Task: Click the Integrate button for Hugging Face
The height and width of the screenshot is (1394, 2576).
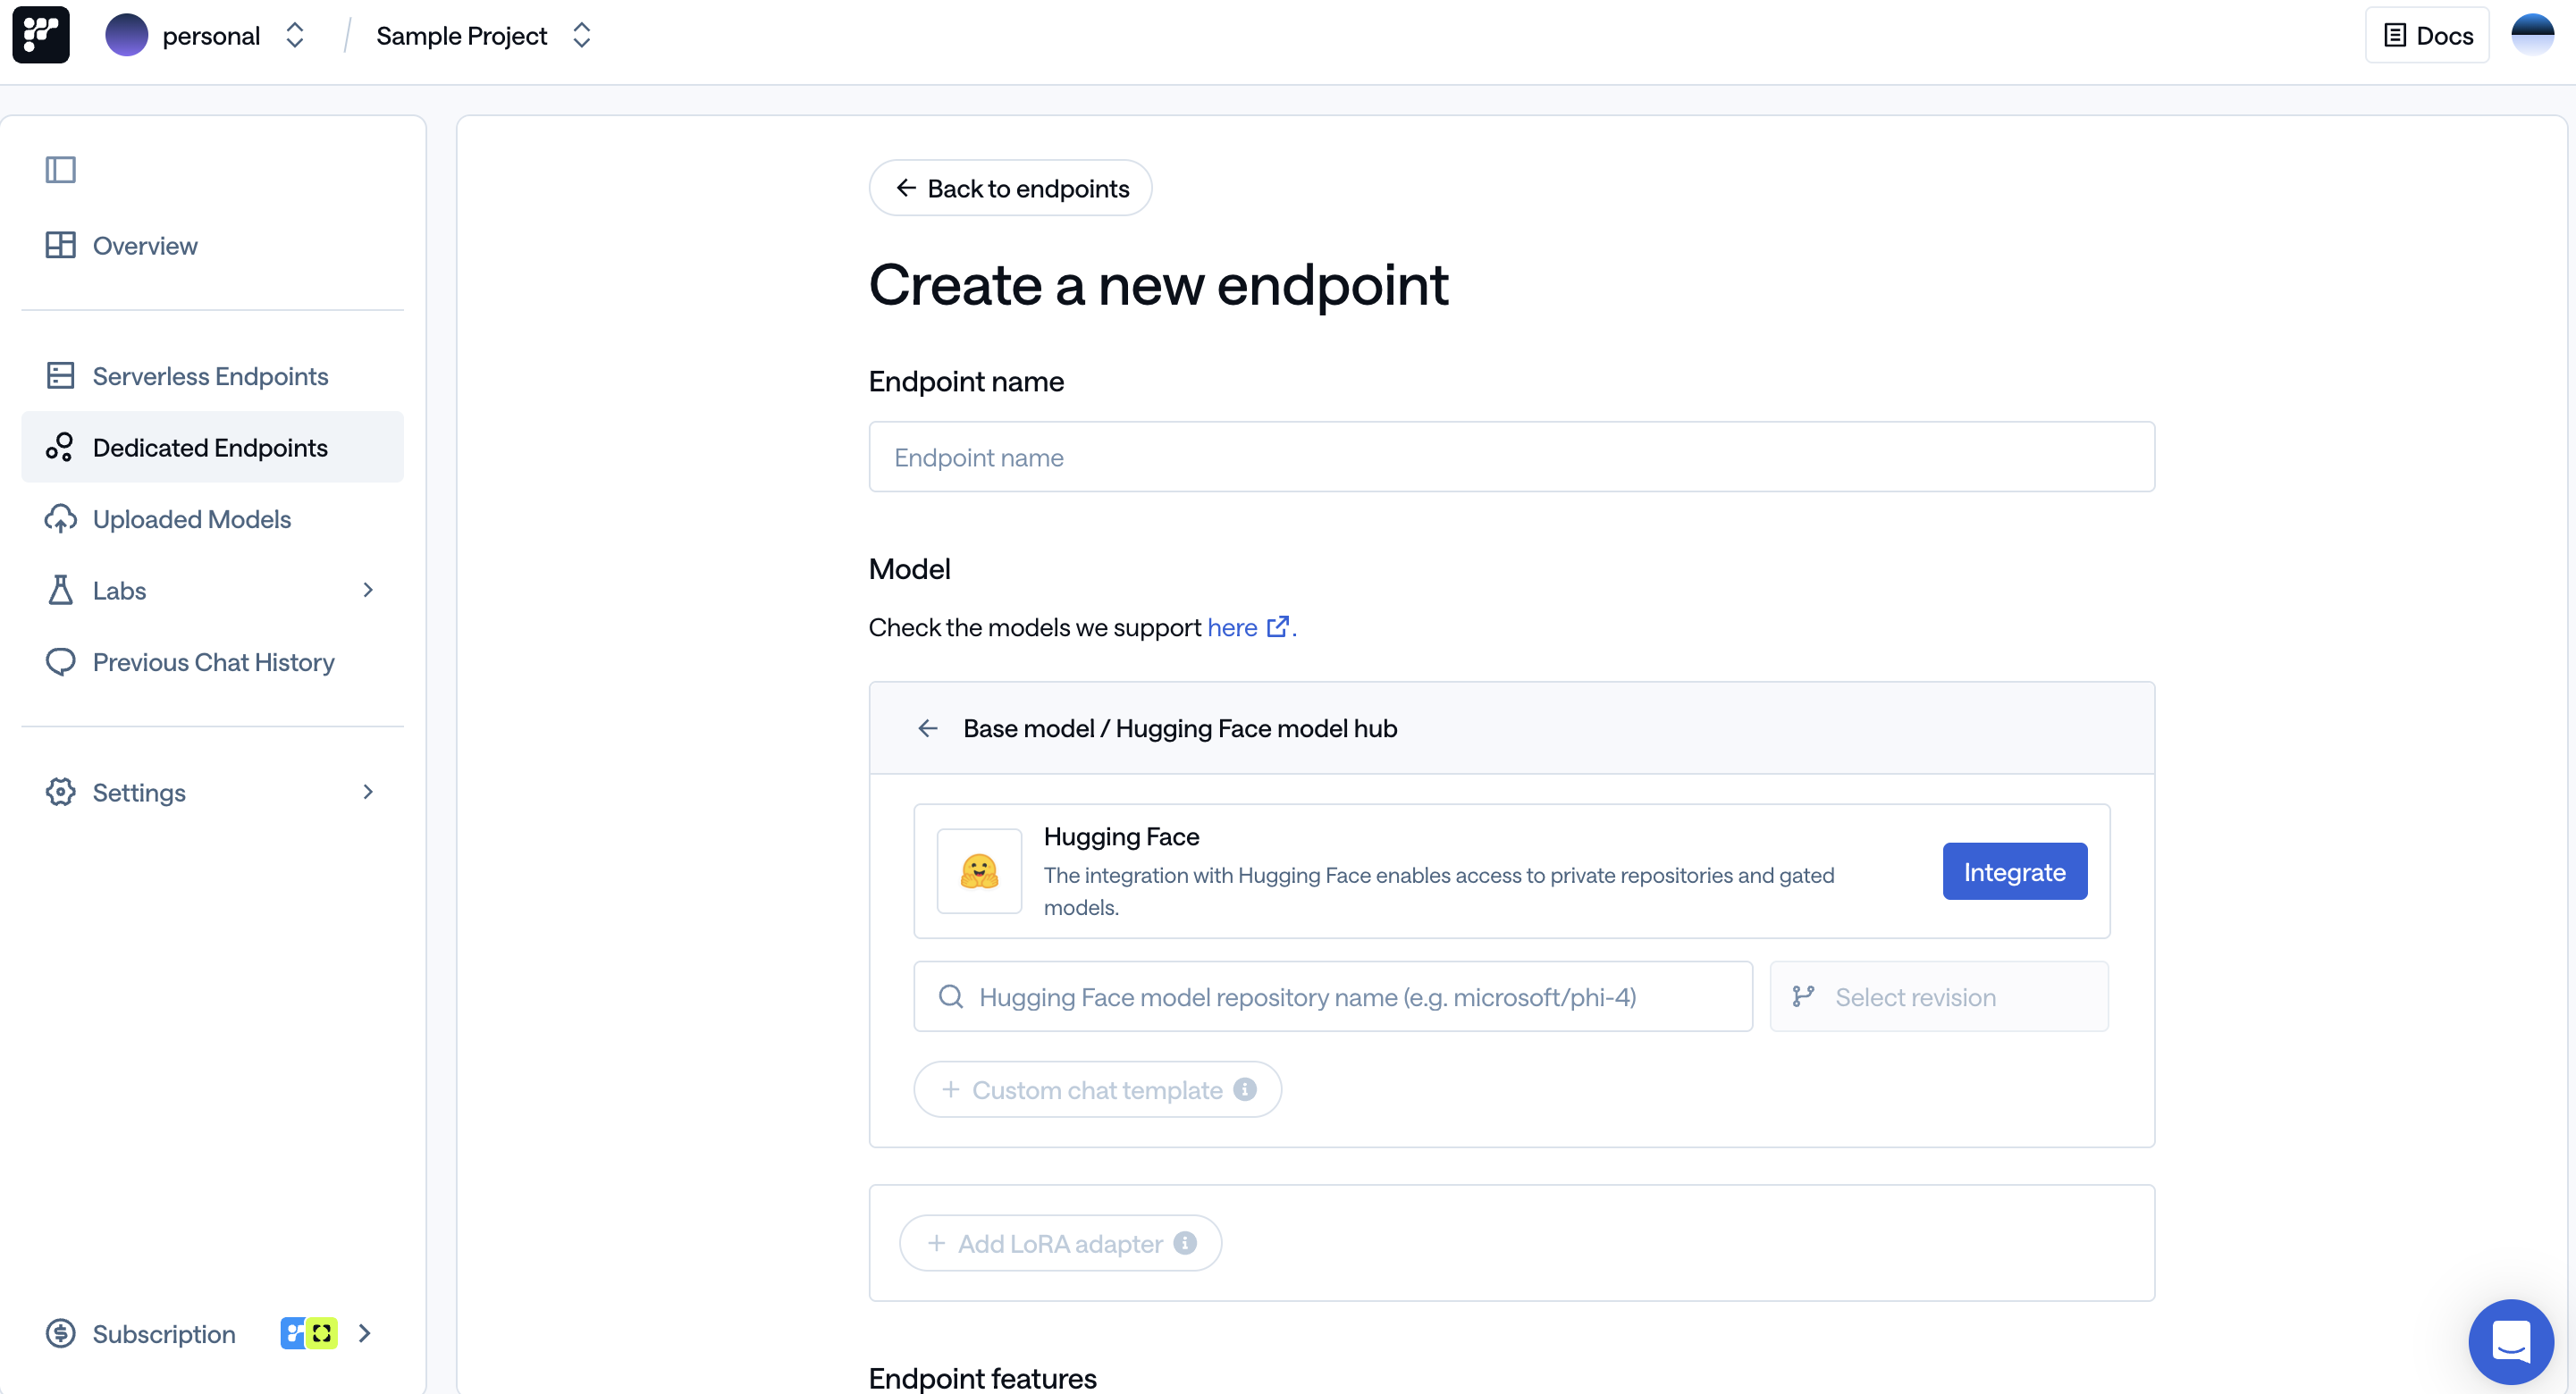Action: coord(2014,871)
